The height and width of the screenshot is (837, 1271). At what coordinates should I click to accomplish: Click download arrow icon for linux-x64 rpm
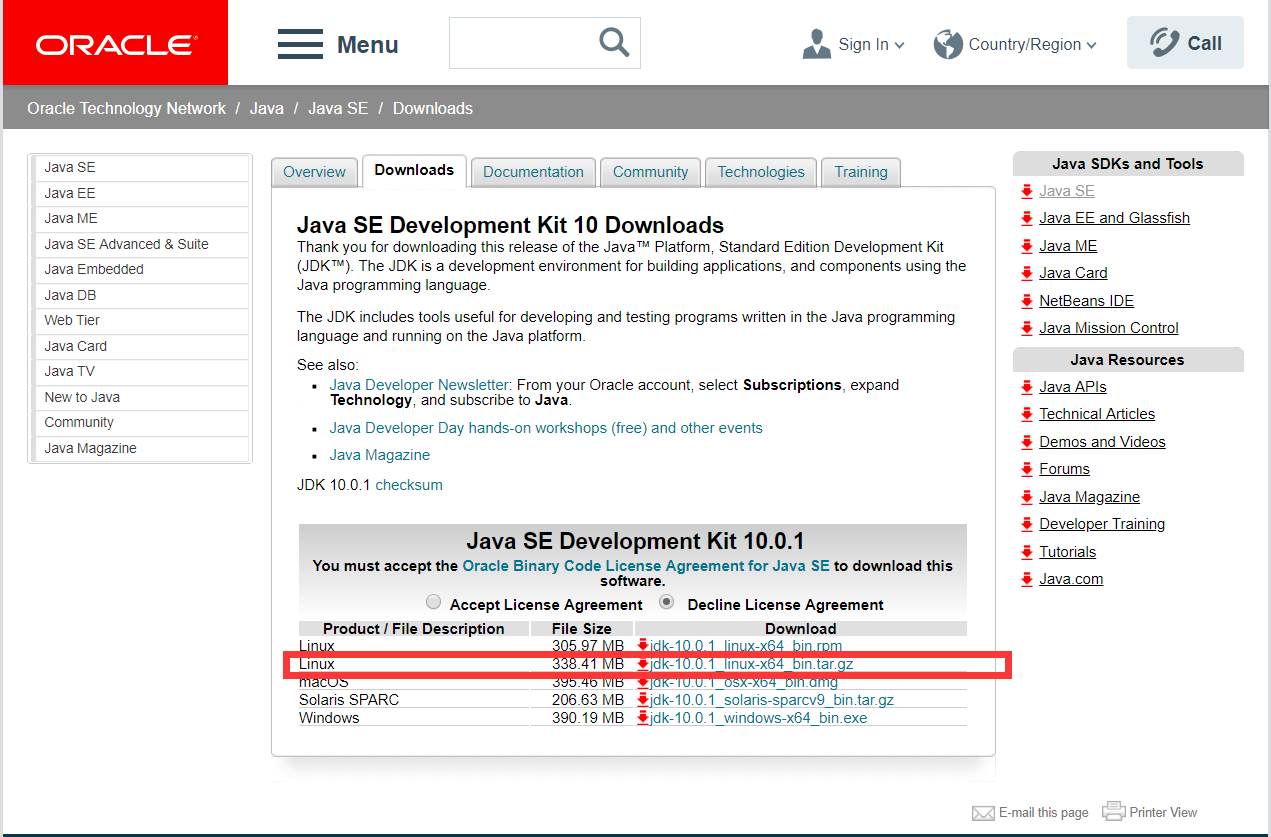643,646
